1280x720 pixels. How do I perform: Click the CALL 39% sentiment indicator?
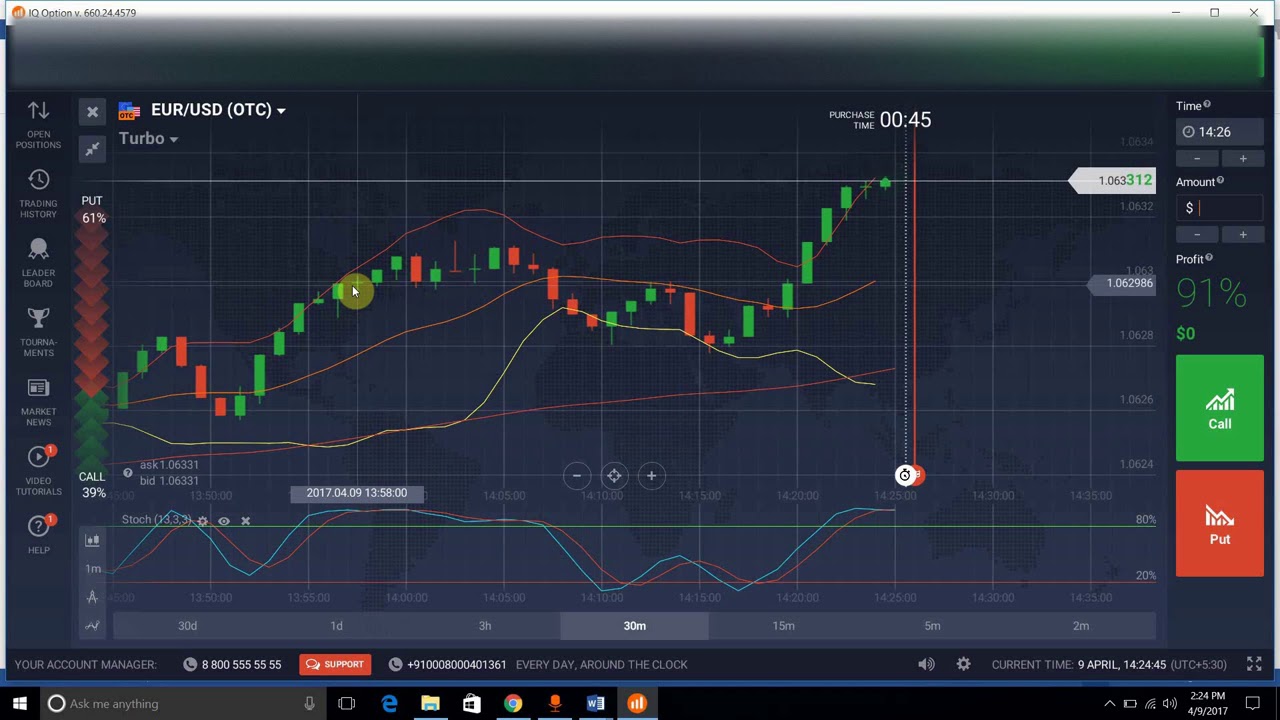[x=92, y=485]
